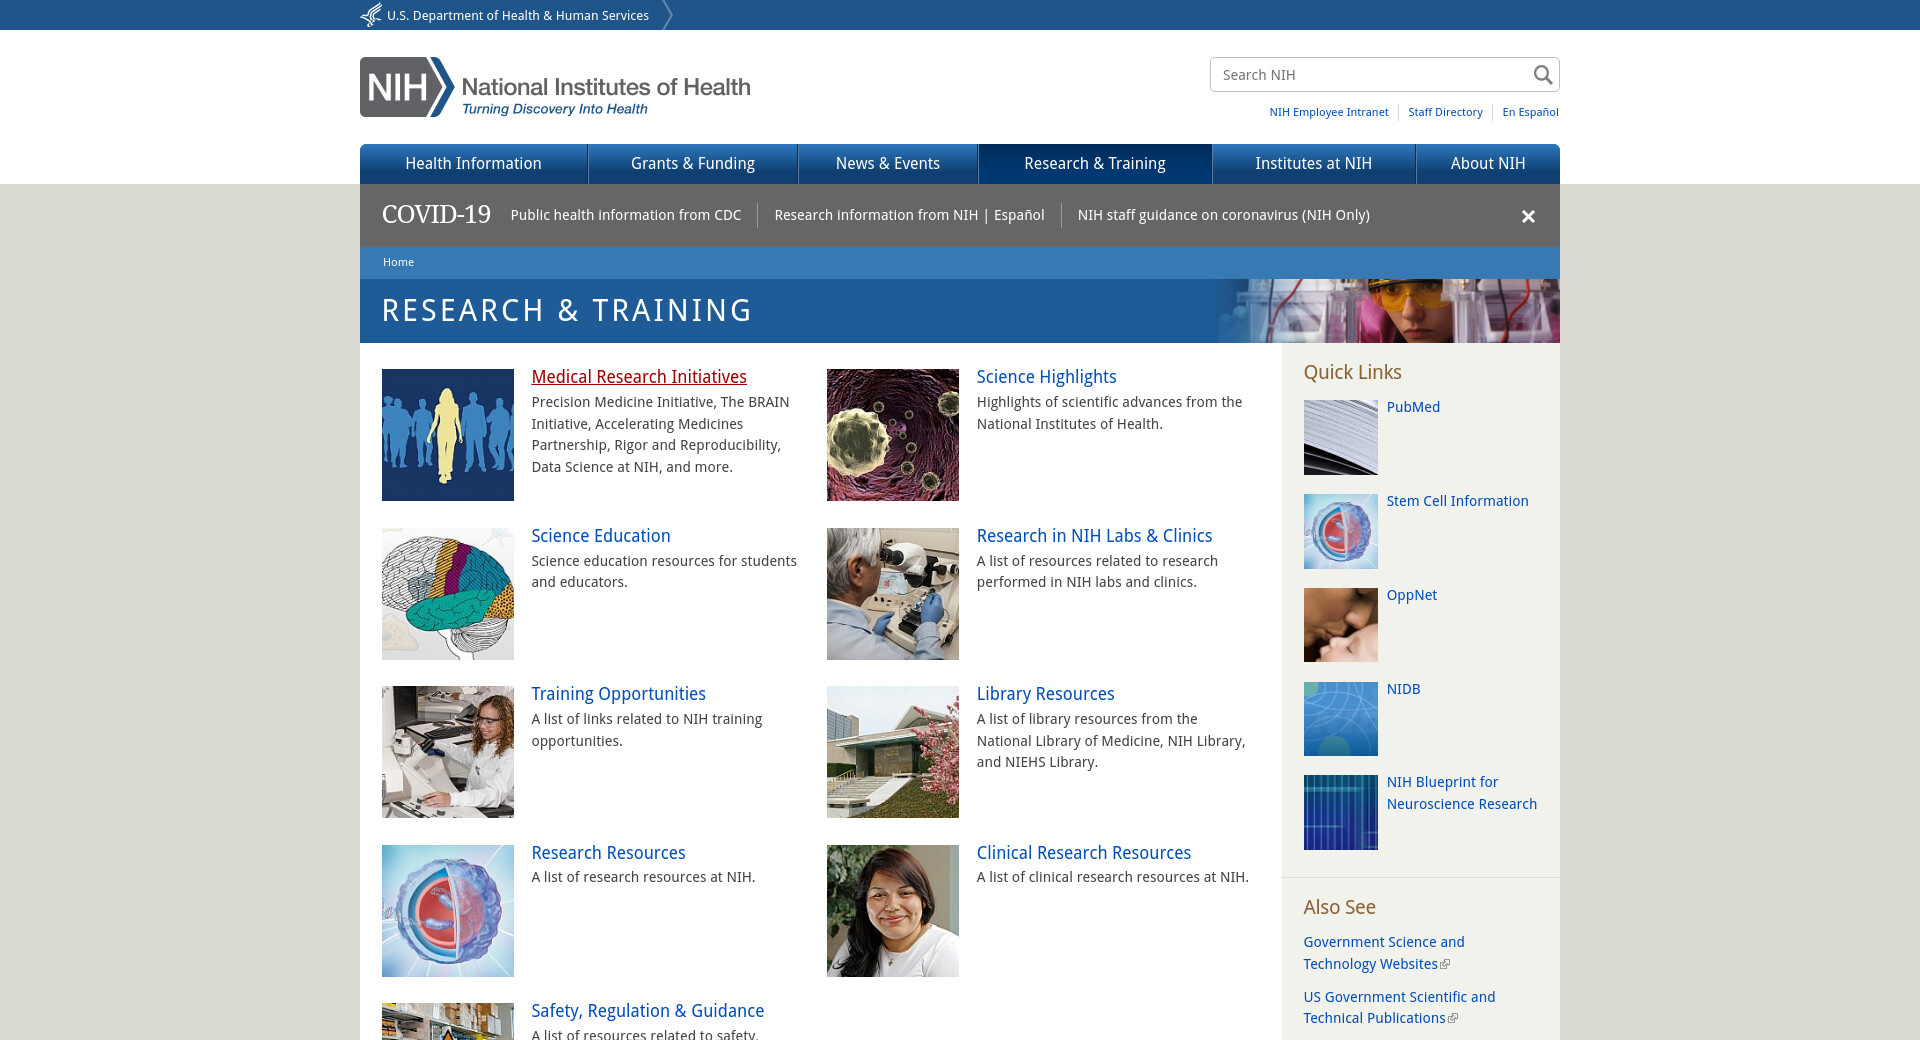Open the About NIH menu
The width and height of the screenshot is (1920, 1040).
(1487, 164)
